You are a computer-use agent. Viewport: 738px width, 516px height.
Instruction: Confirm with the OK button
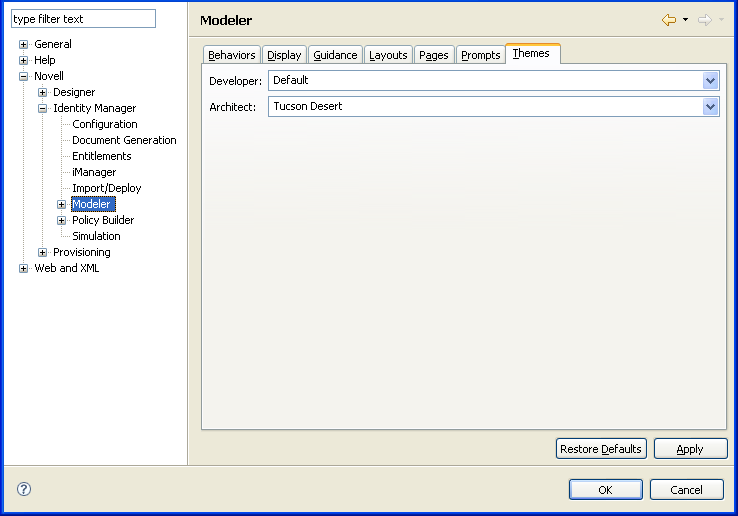tap(605, 490)
